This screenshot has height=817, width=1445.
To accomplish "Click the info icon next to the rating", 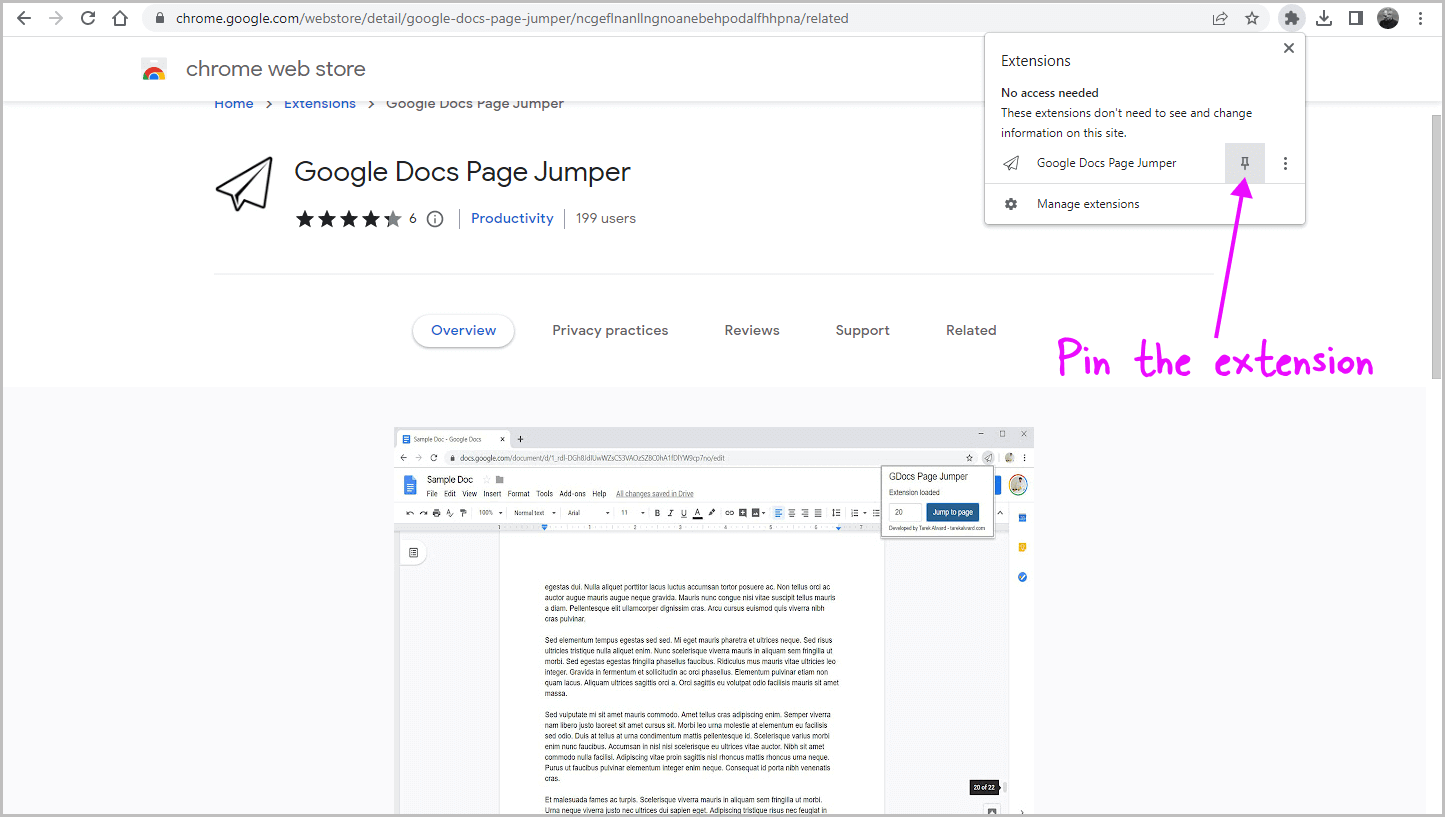I will pyautogui.click(x=434, y=218).
